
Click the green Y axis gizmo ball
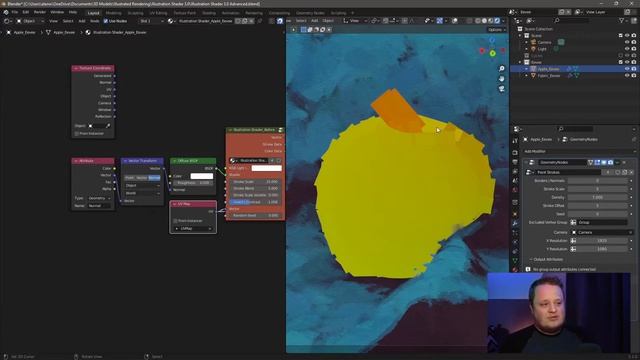click(493, 53)
